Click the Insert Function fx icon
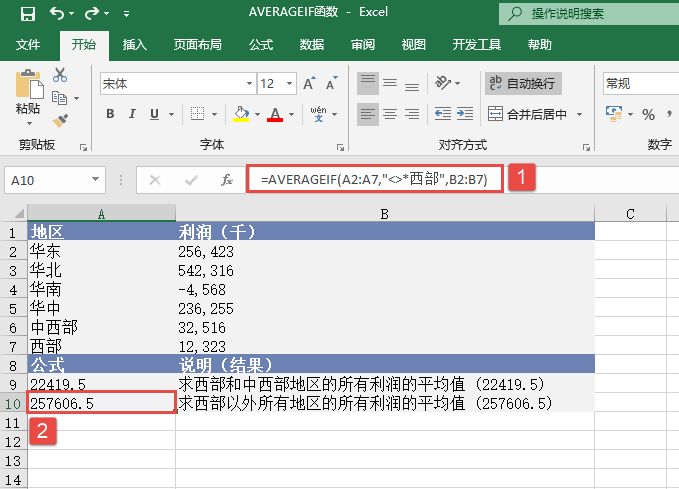The width and height of the screenshot is (679, 489). pos(227,180)
